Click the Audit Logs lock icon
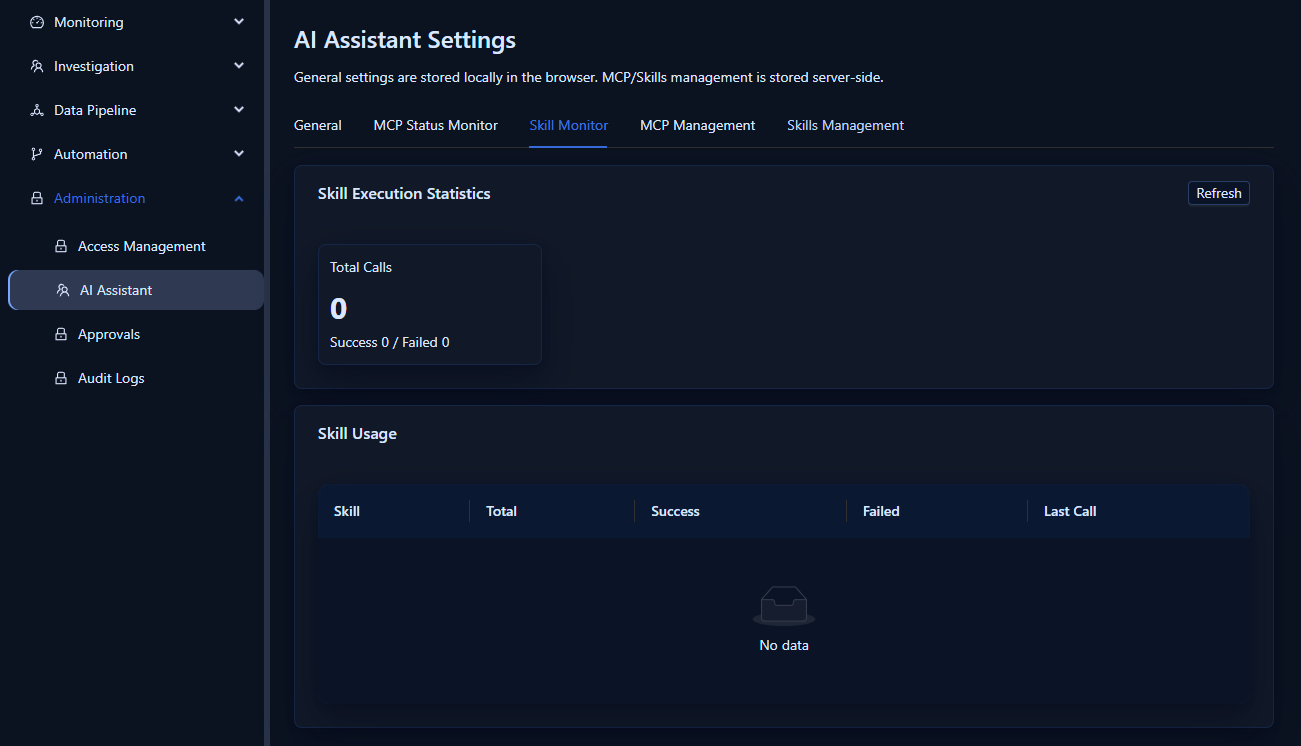The height and width of the screenshot is (746, 1301). coord(61,378)
